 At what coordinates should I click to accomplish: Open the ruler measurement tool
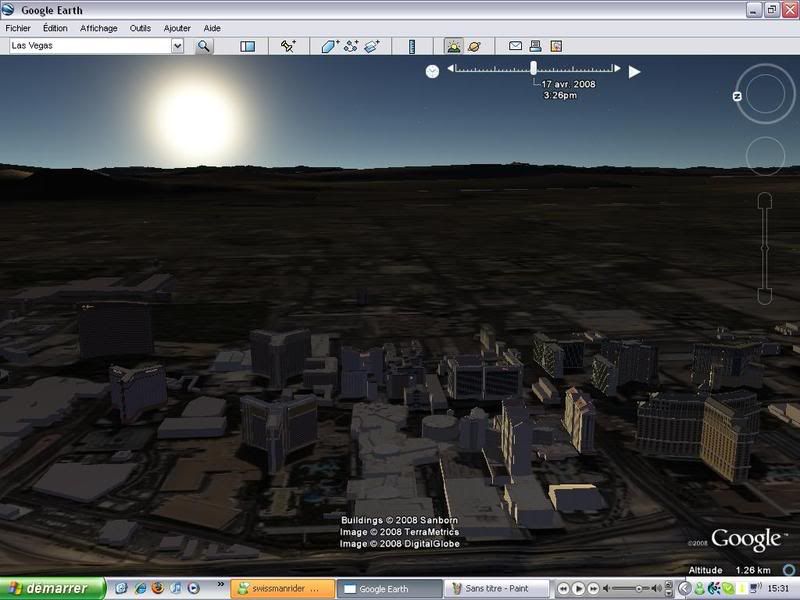pos(412,46)
